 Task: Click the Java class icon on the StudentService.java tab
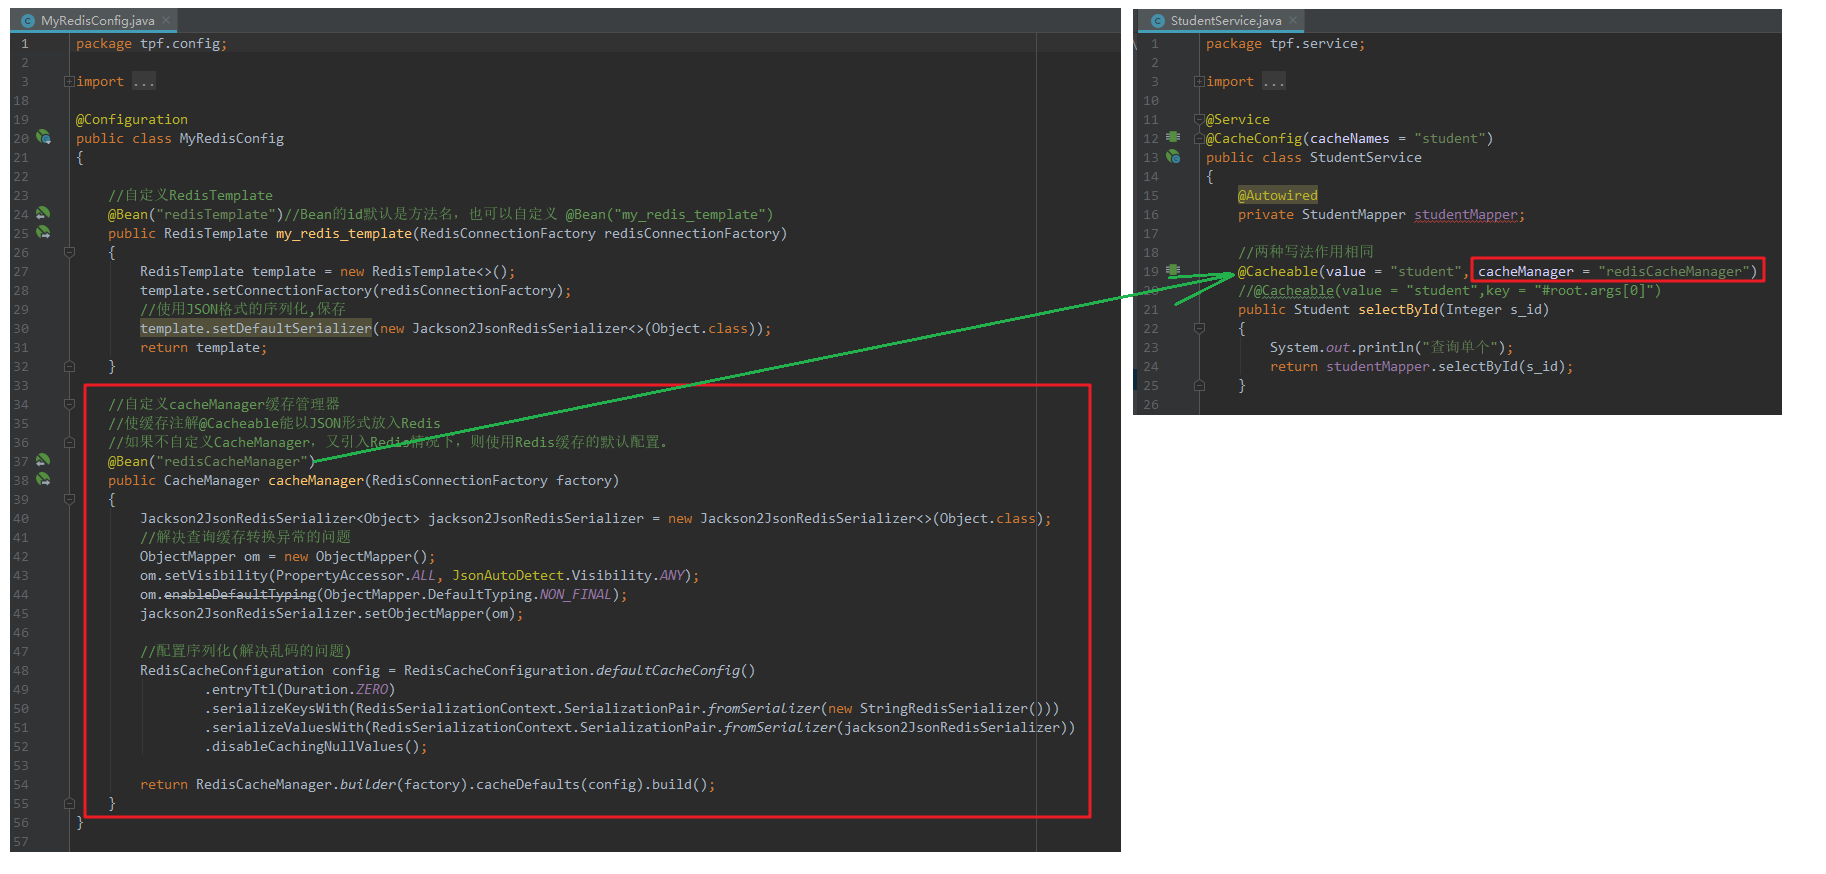pyautogui.click(x=1158, y=20)
